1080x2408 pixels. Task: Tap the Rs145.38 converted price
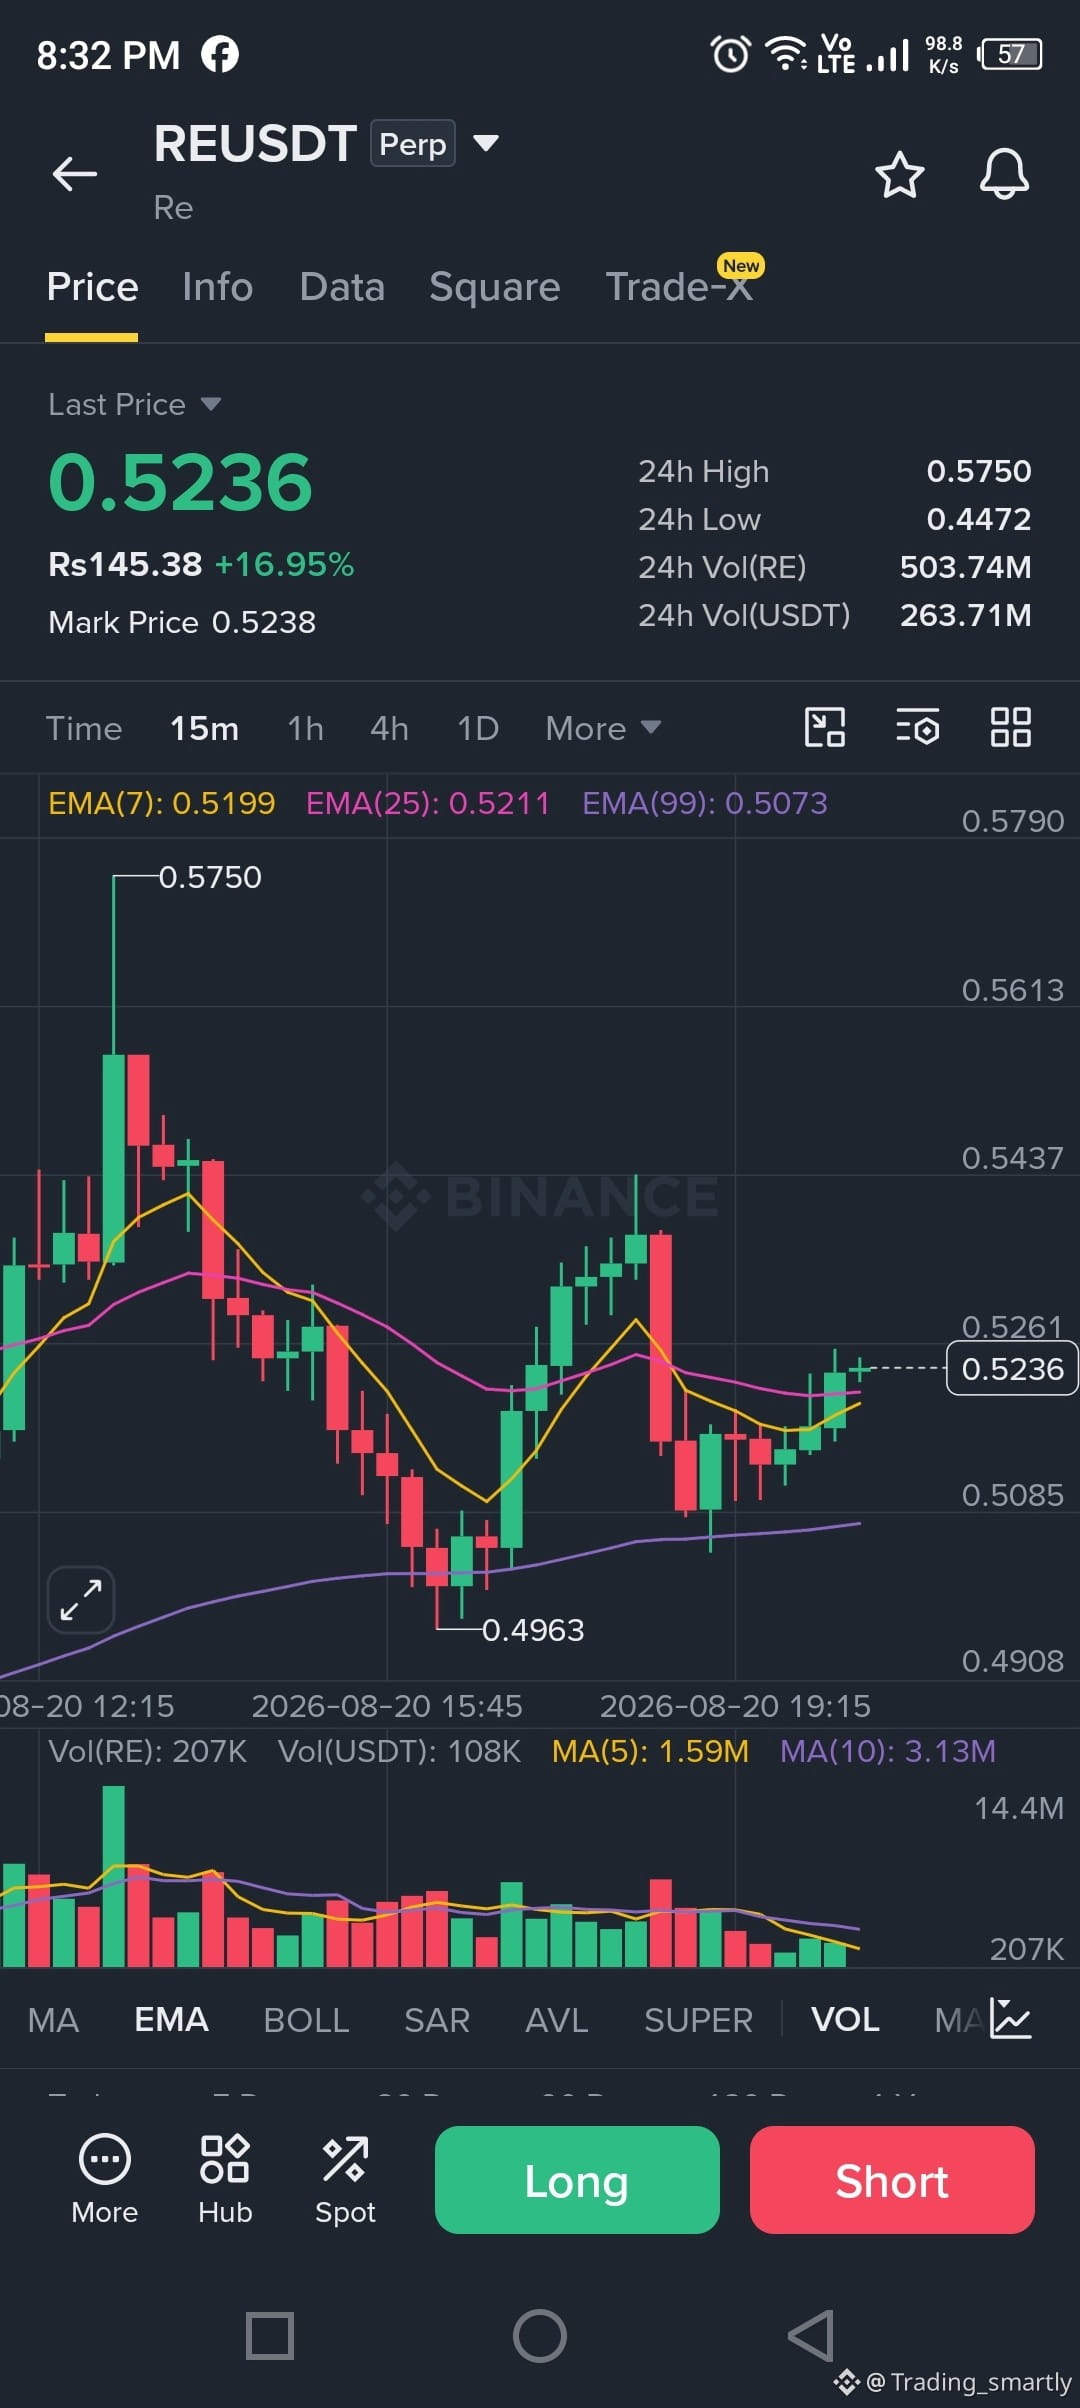pos(125,564)
